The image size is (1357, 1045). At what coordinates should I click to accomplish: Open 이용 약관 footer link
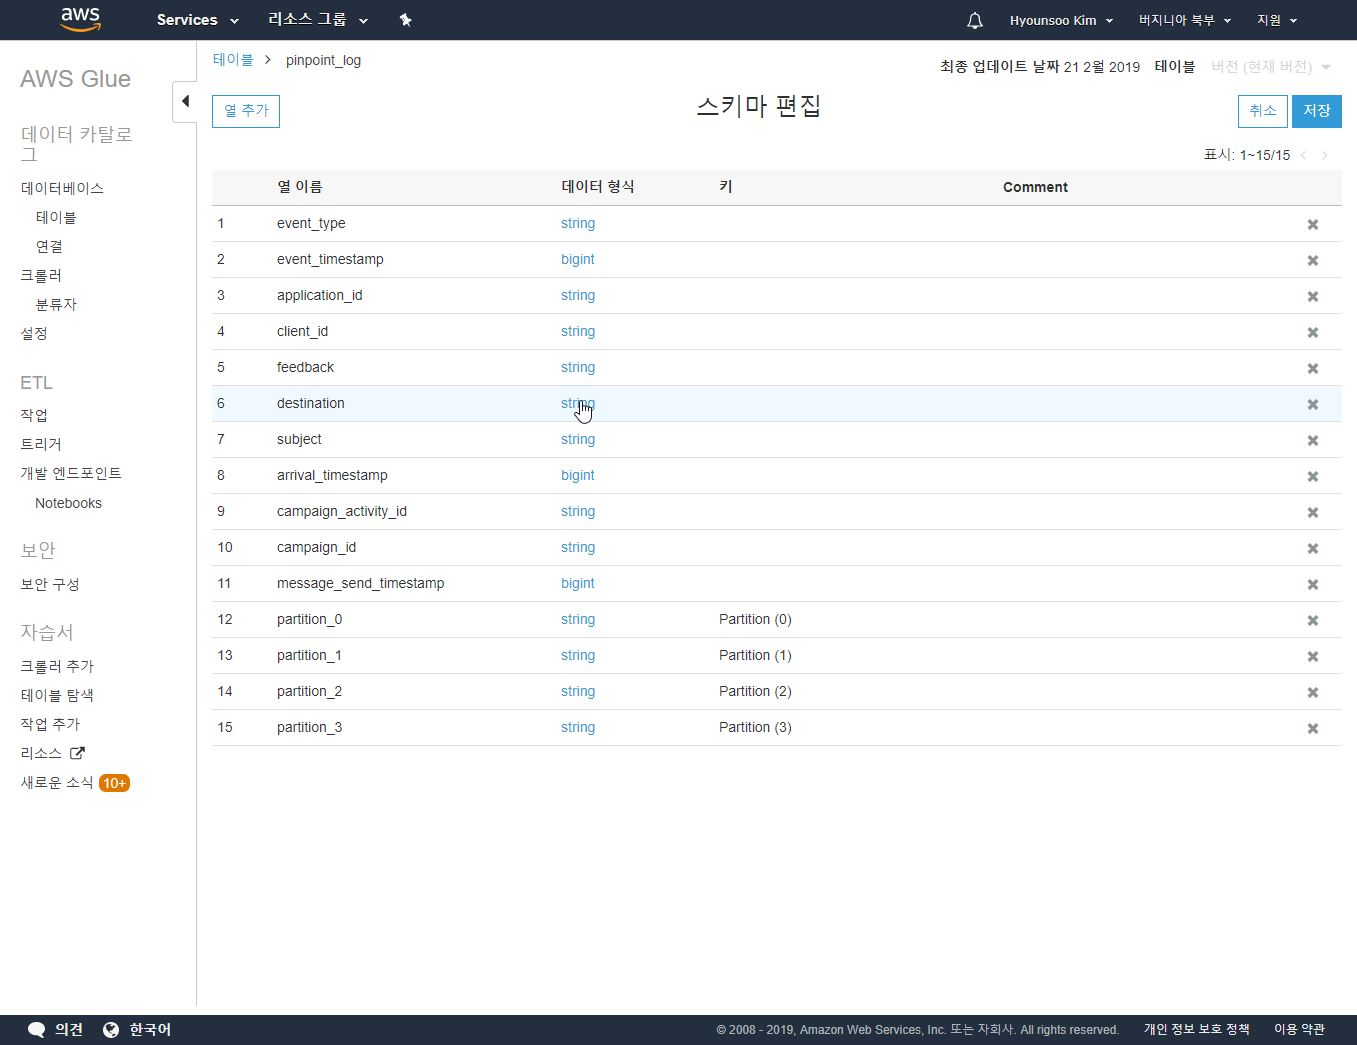[1299, 1029]
